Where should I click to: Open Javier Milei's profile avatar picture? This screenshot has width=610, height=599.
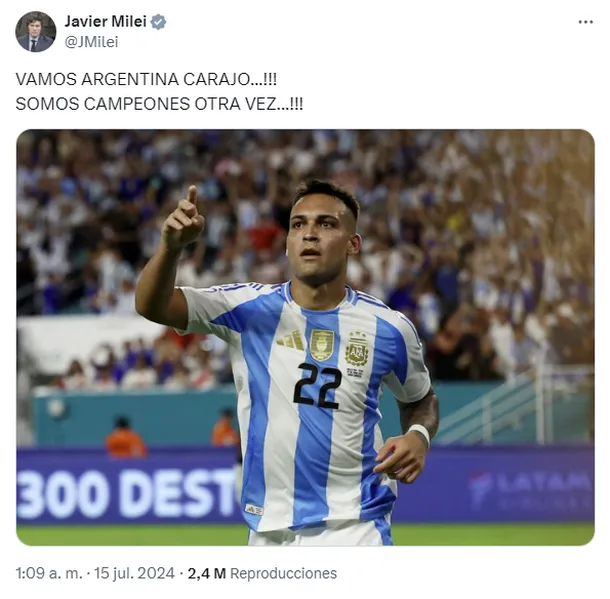[x=35, y=32]
